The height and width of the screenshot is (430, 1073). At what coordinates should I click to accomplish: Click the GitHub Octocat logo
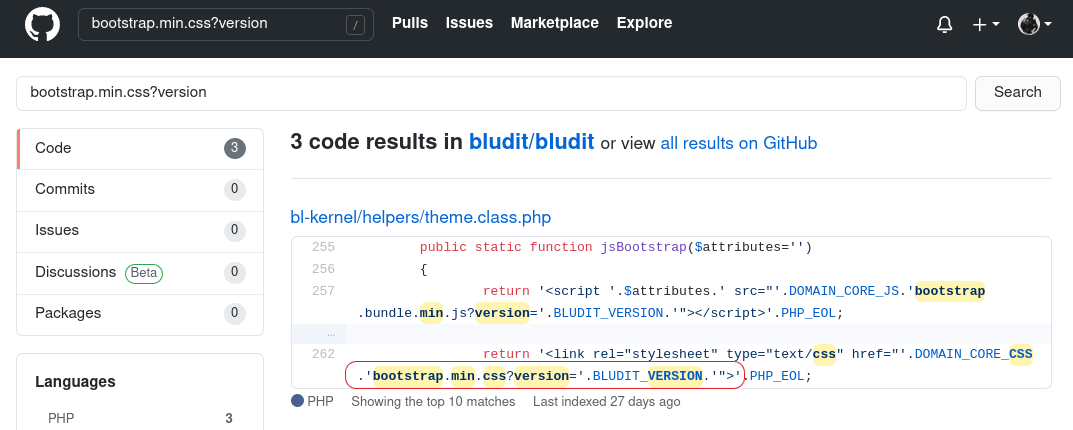coord(42,24)
